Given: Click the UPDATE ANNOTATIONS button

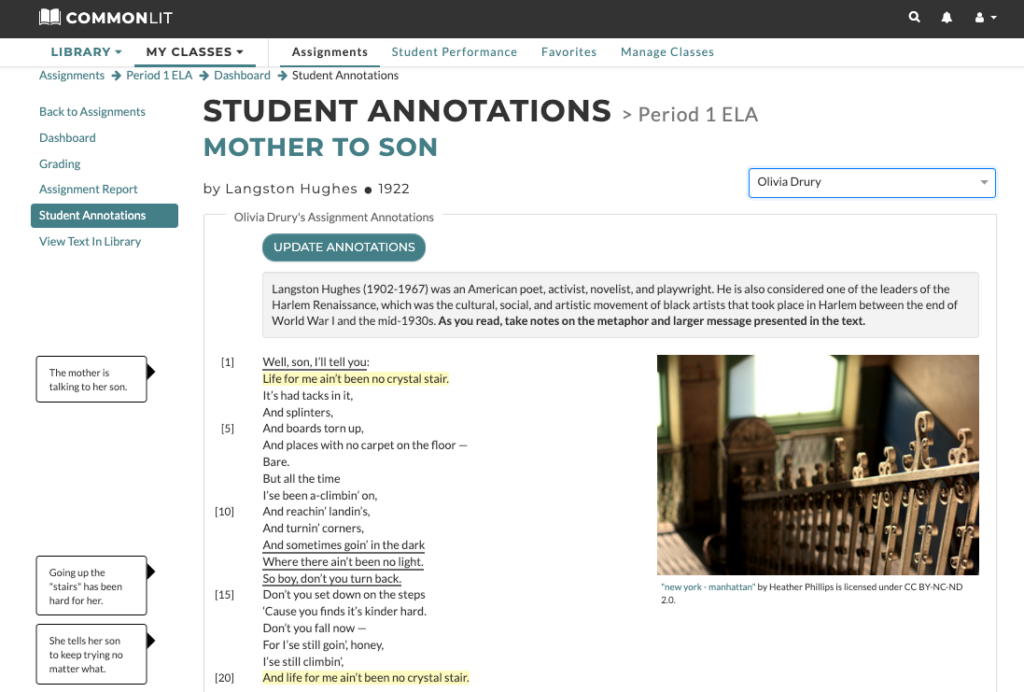Looking at the screenshot, I should pyautogui.click(x=344, y=247).
